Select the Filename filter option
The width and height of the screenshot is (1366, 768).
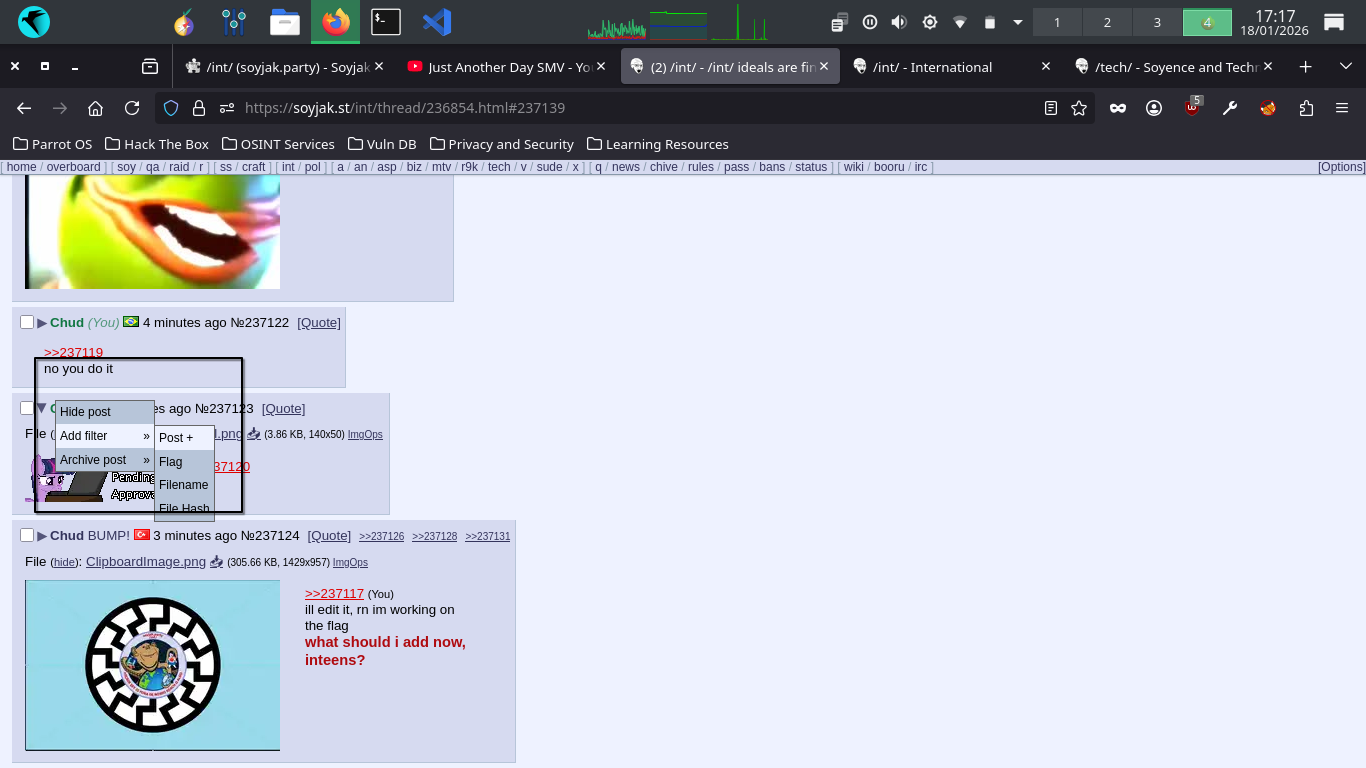coord(184,485)
